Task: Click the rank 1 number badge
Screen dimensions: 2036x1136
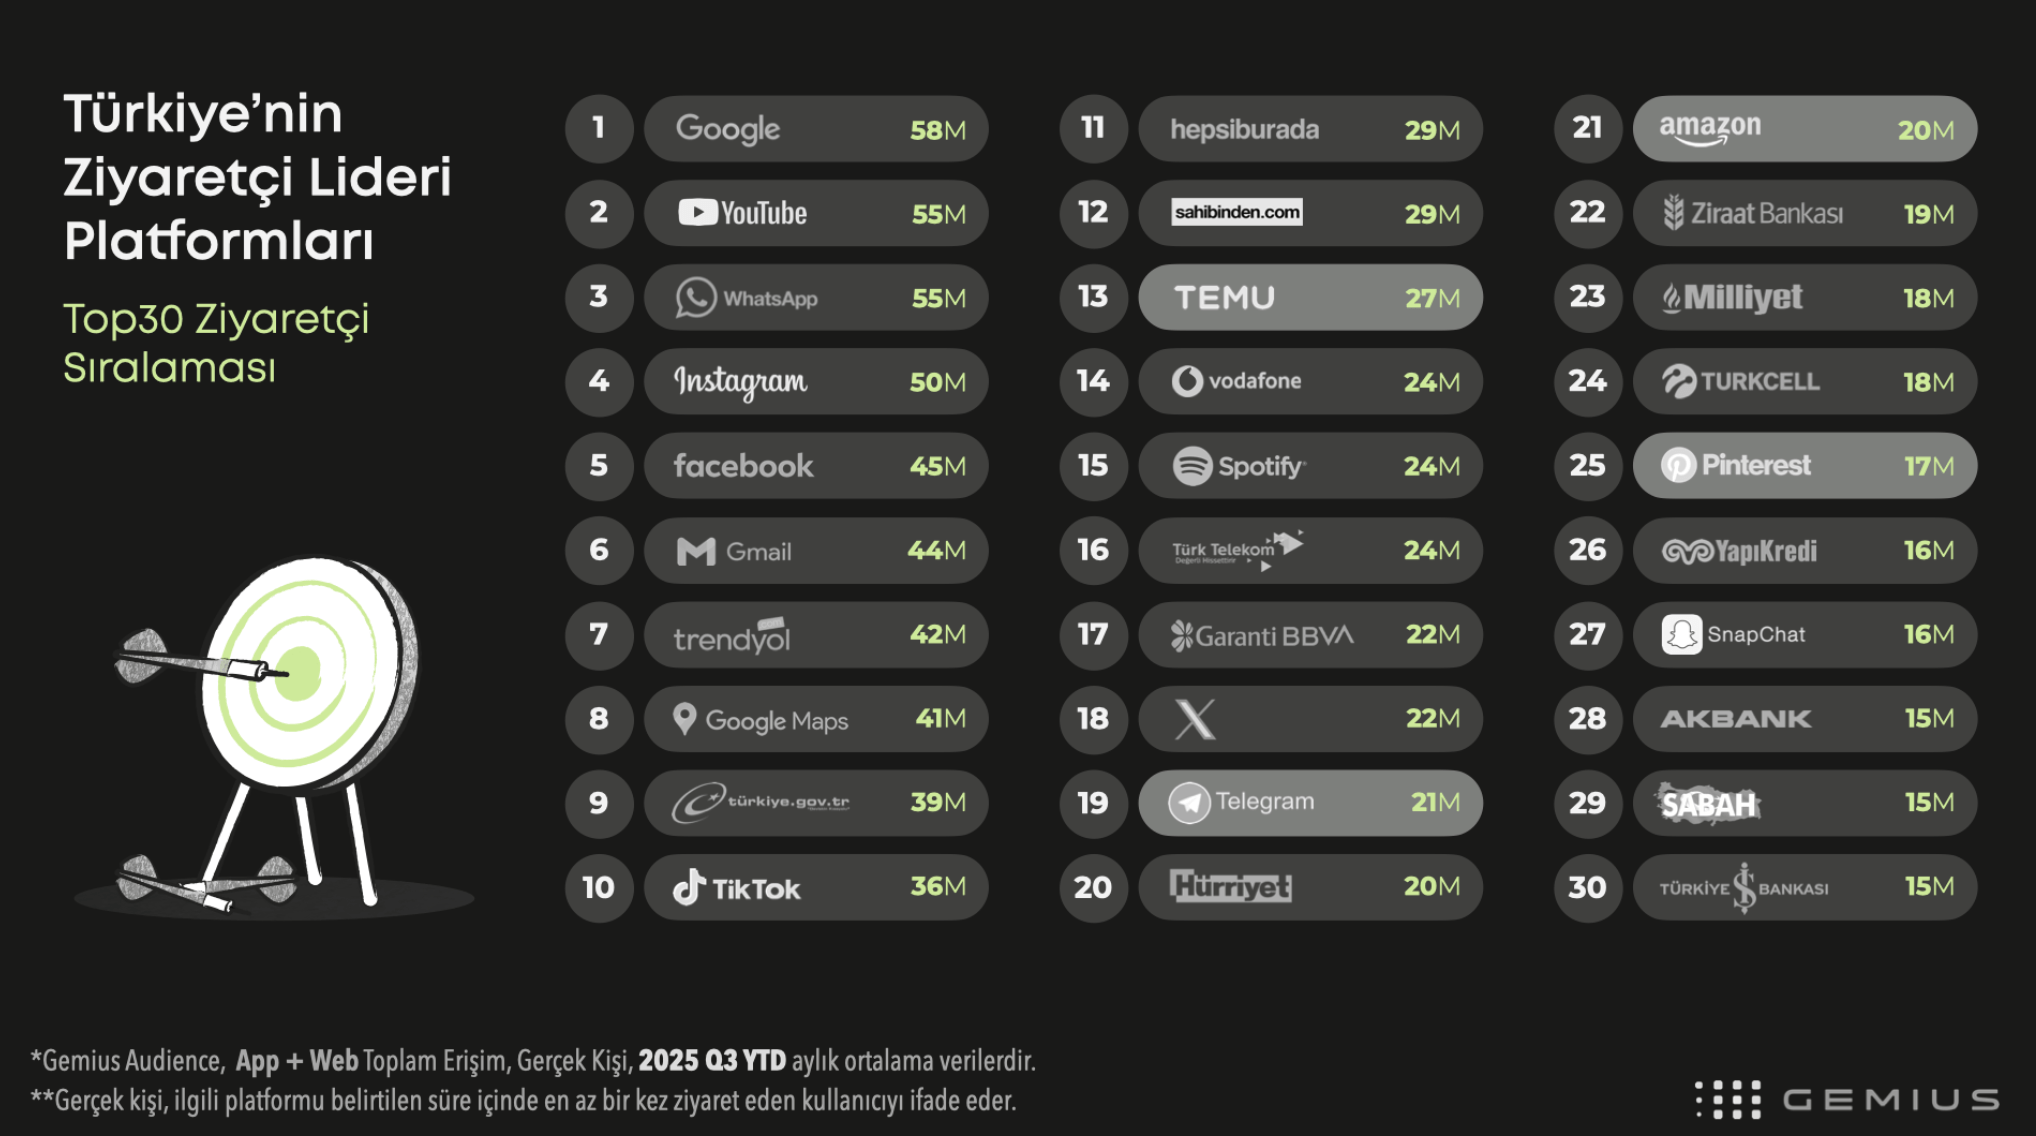Action: click(599, 129)
